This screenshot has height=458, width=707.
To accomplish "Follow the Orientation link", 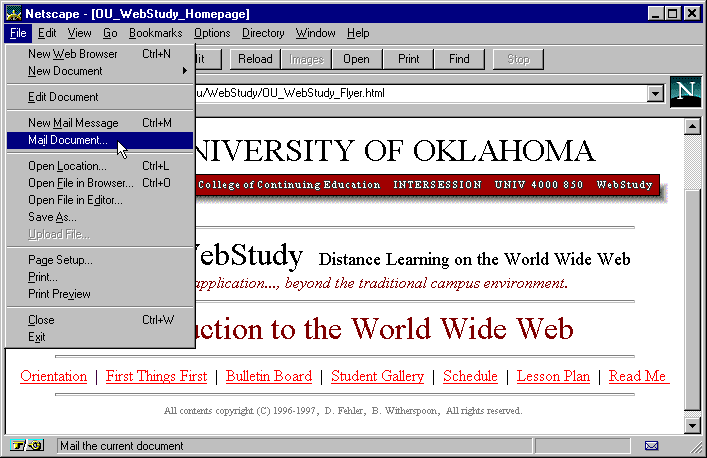I will [x=54, y=376].
